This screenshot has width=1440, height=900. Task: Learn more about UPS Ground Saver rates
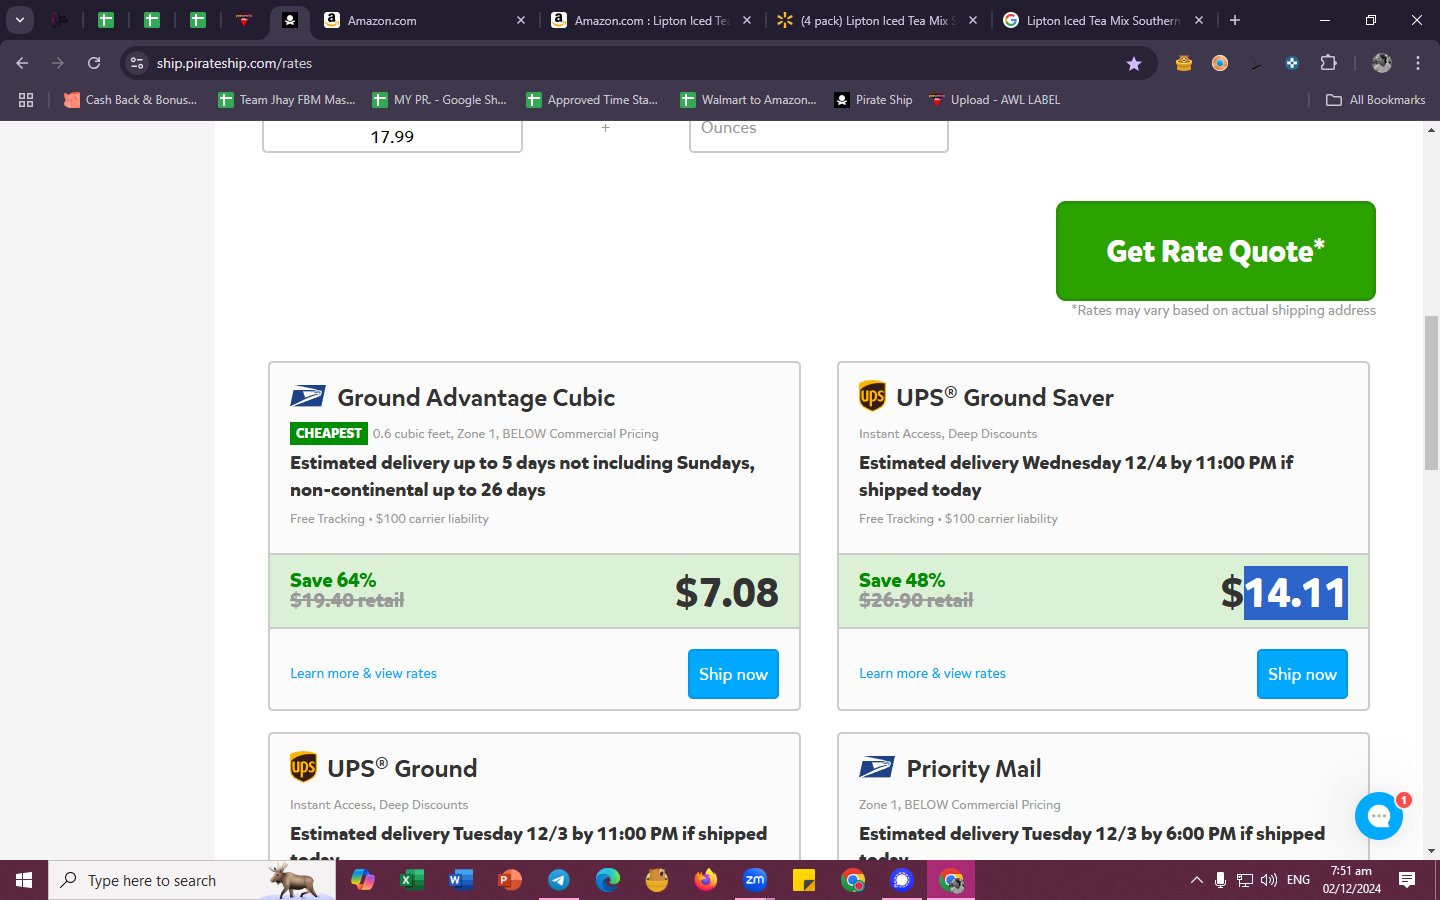(932, 673)
